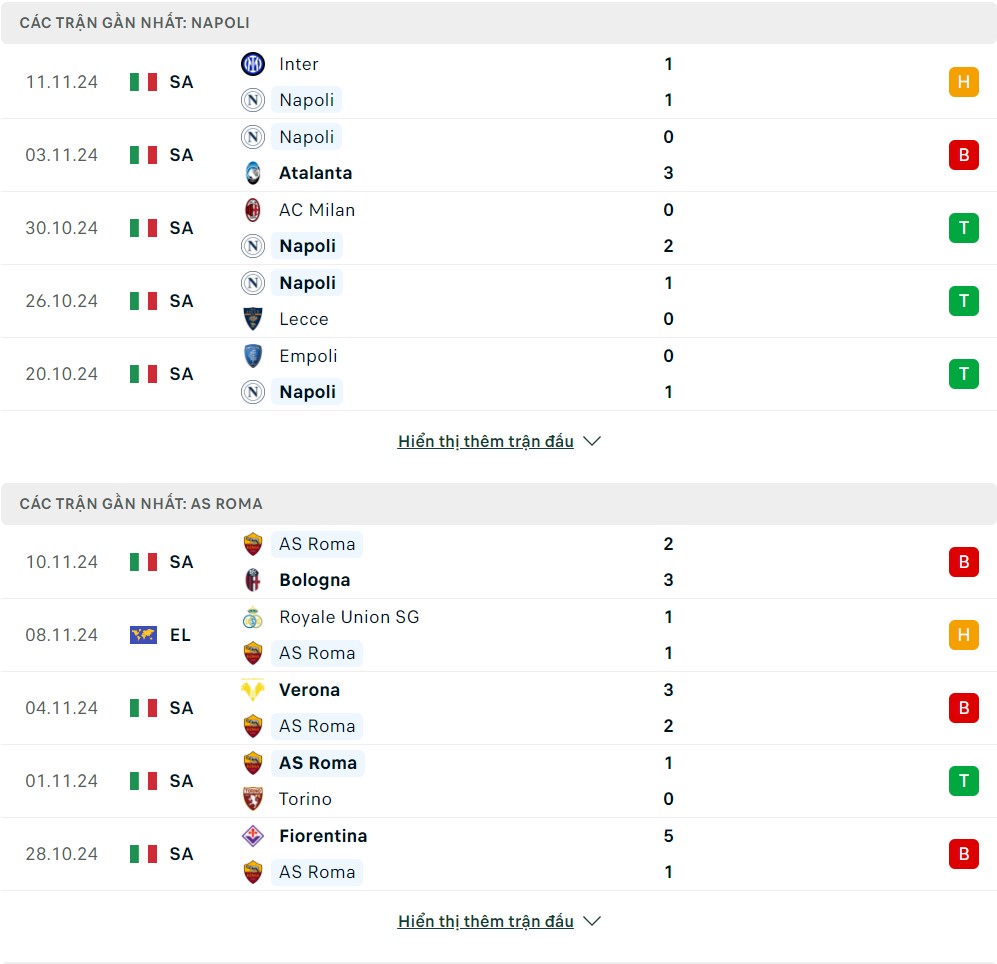
Task: Open the Napoli team link in Lecce match
Action: coord(308,283)
